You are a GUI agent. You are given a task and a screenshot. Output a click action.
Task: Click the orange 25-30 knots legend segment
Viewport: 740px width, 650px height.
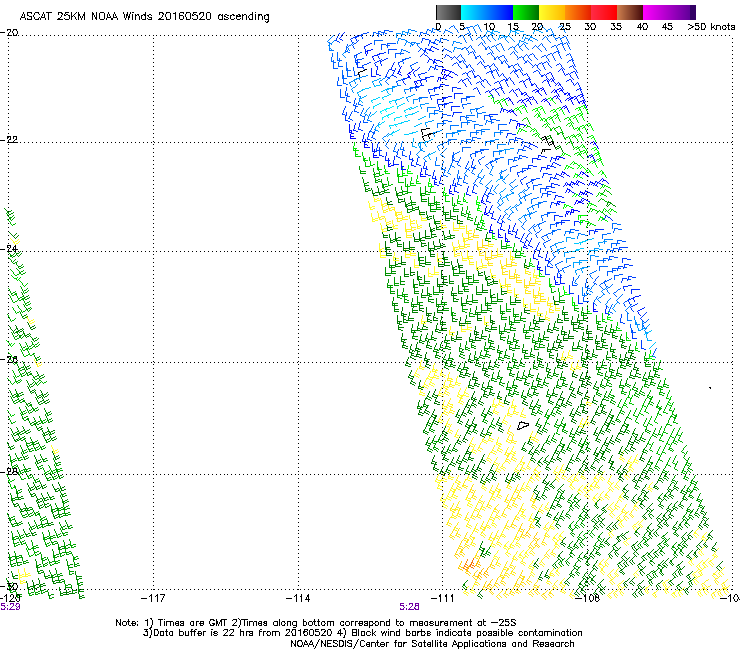578,12
